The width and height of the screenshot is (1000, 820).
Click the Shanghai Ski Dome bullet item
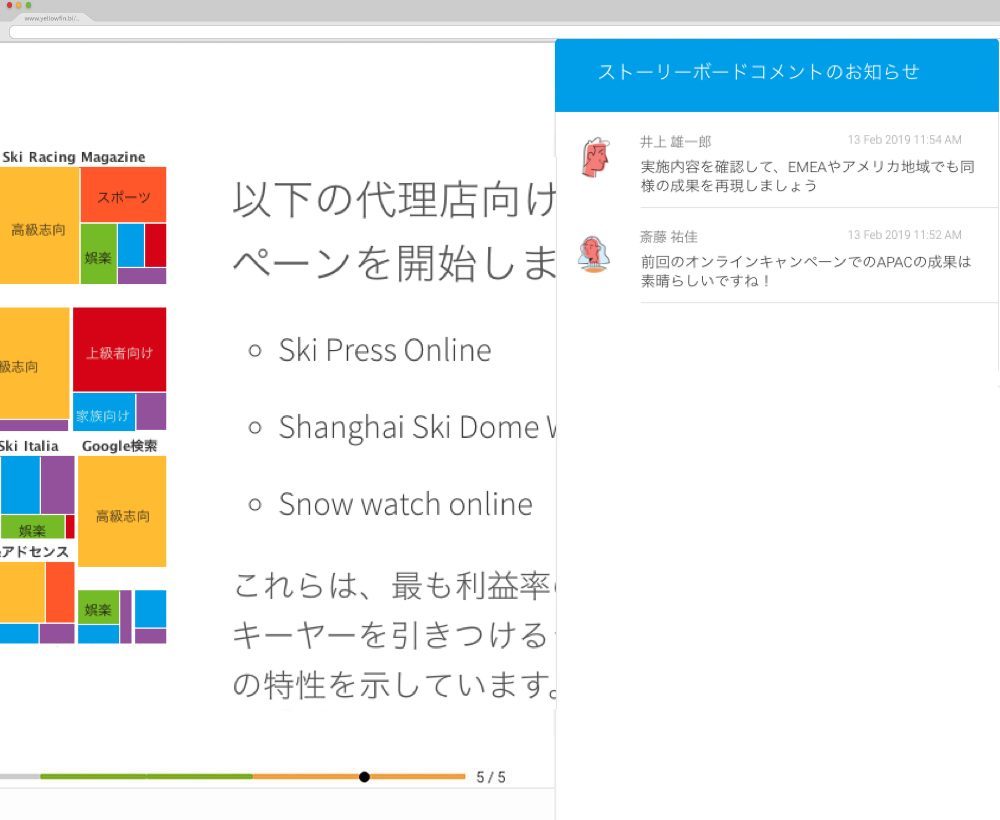pos(415,427)
